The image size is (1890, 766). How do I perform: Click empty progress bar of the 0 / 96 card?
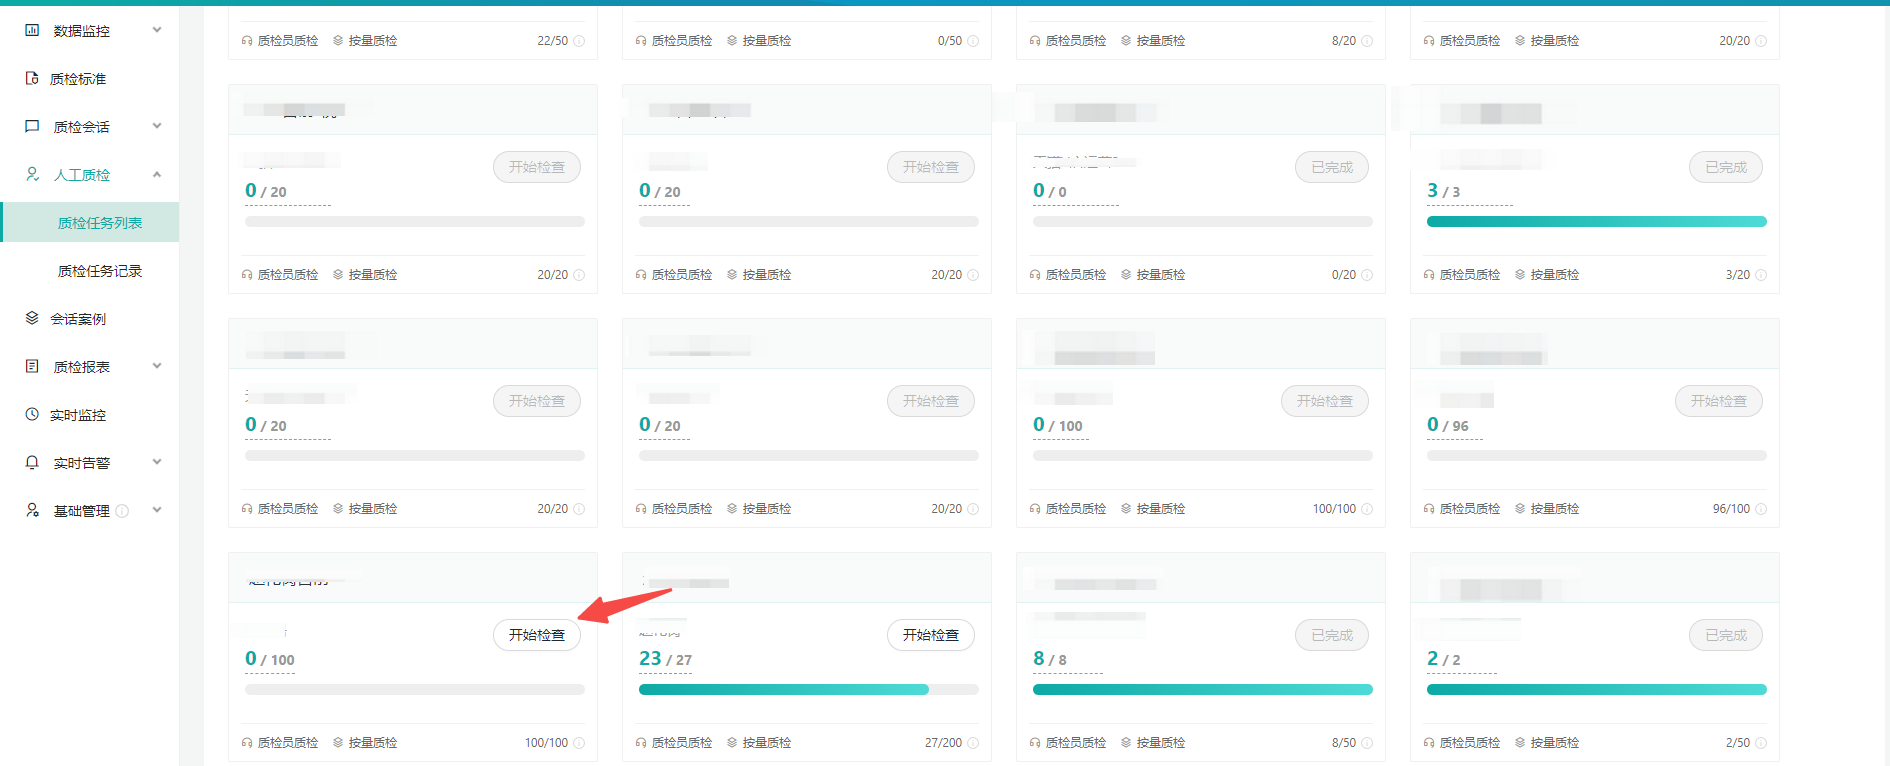(x=1597, y=455)
